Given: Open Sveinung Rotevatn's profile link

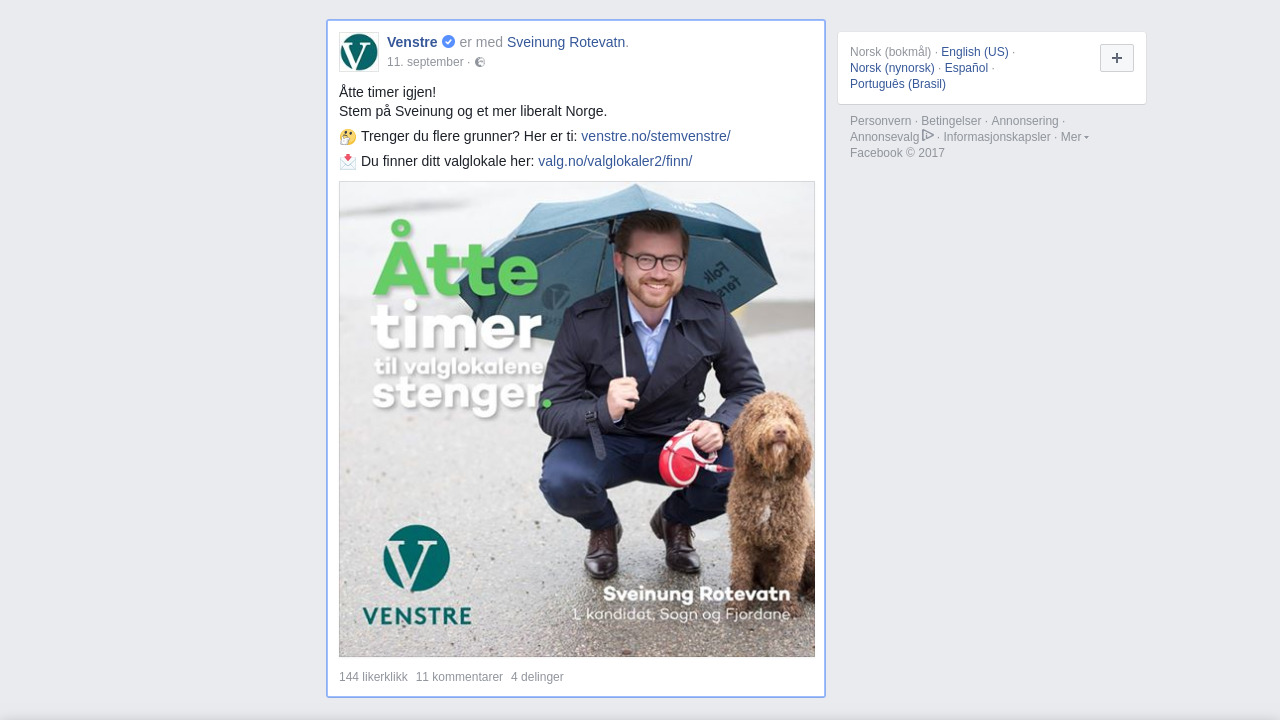Looking at the screenshot, I should (566, 42).
